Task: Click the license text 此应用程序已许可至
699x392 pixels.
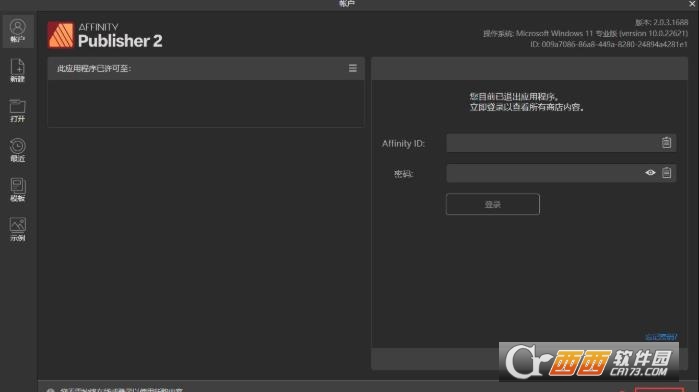Action: (x=94, y=69)
